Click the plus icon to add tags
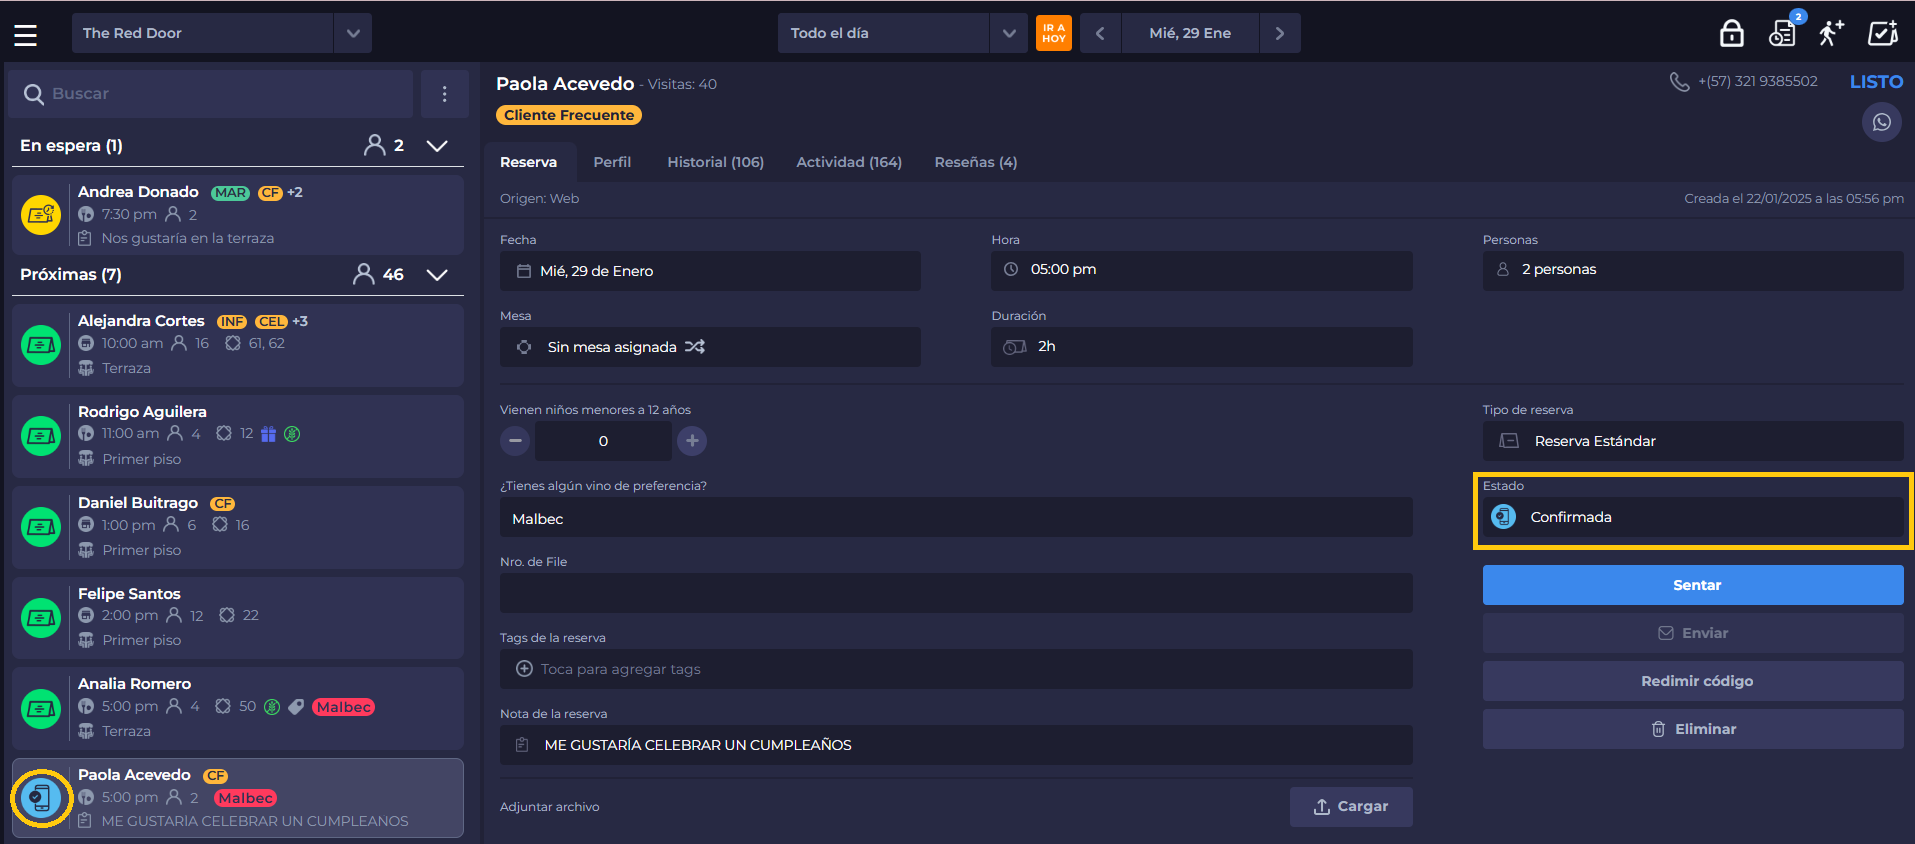1915x844 pixels. point(524,669)
